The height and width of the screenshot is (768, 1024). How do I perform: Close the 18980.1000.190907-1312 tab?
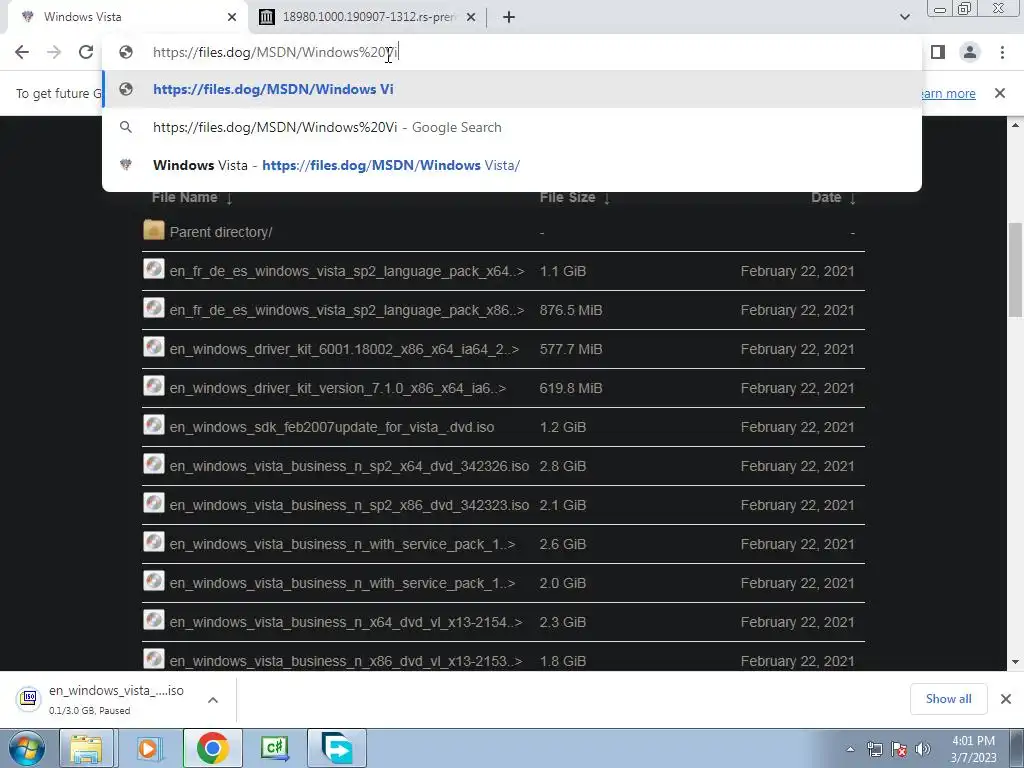pos(471,17)
